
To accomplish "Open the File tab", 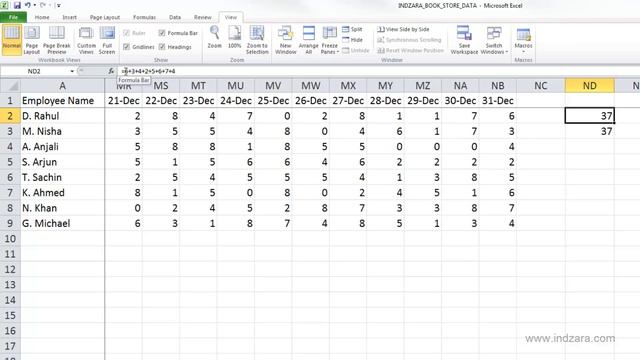I will pos(13,17).
